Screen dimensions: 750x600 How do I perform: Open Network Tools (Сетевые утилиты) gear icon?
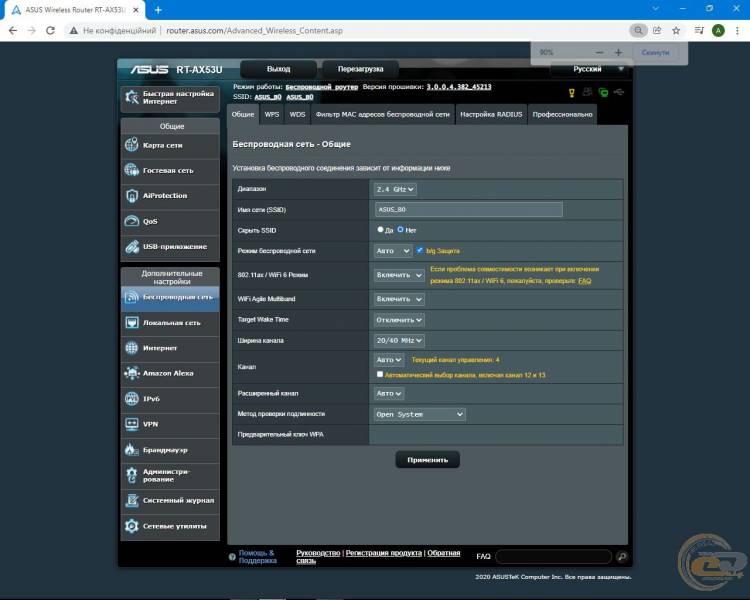tap(132, 526)
